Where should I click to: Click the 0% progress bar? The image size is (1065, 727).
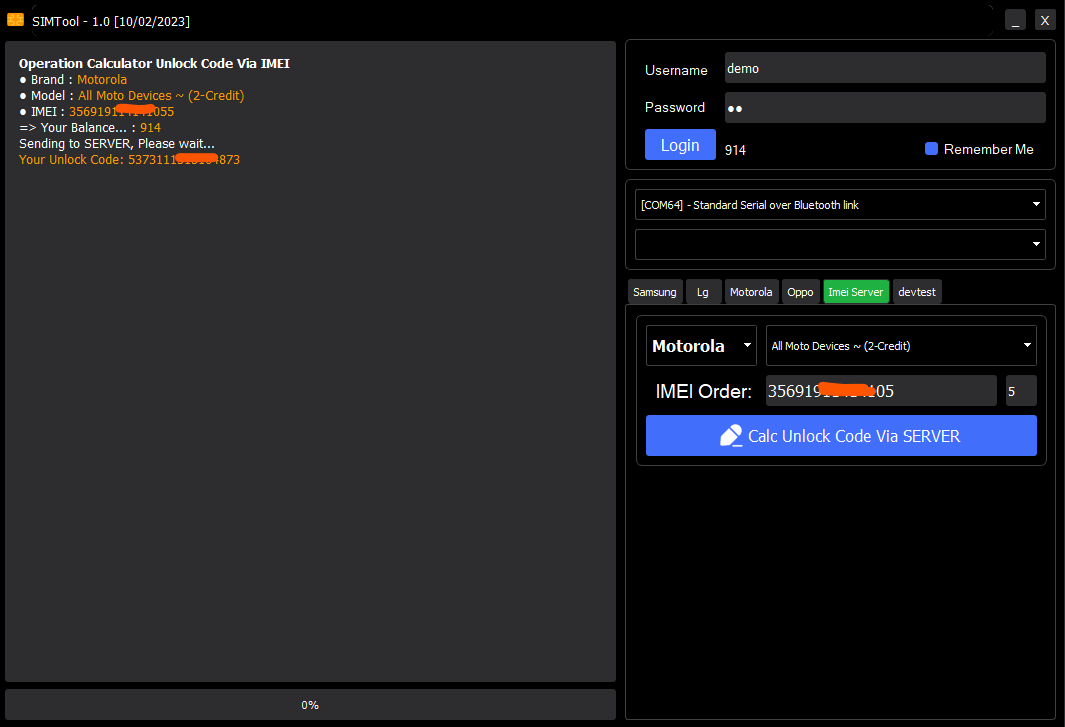310,705
